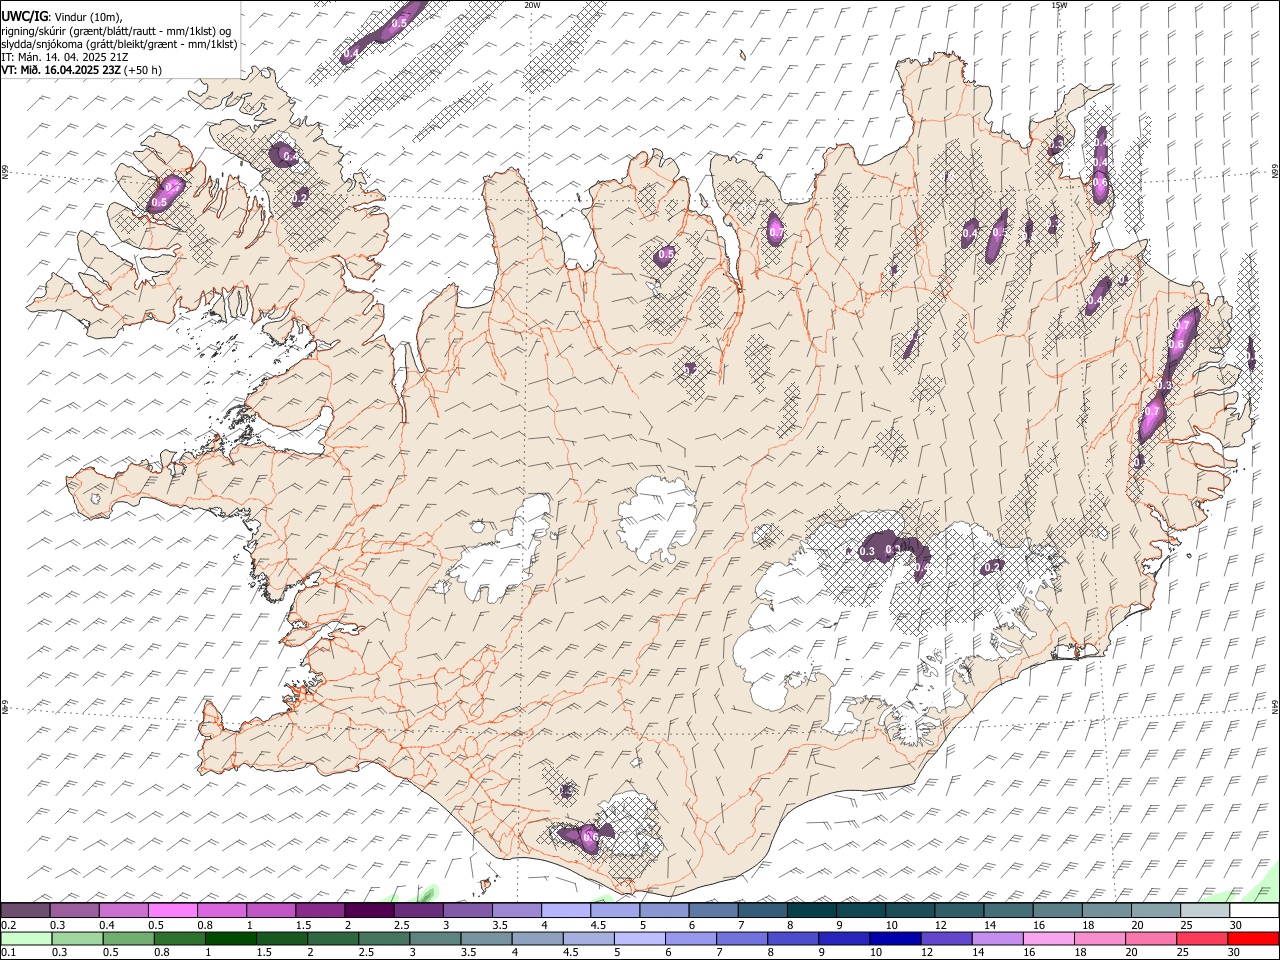Click the upper scale lavender swatch starting at 4
1280x960 pixels.
click(566, 911)
